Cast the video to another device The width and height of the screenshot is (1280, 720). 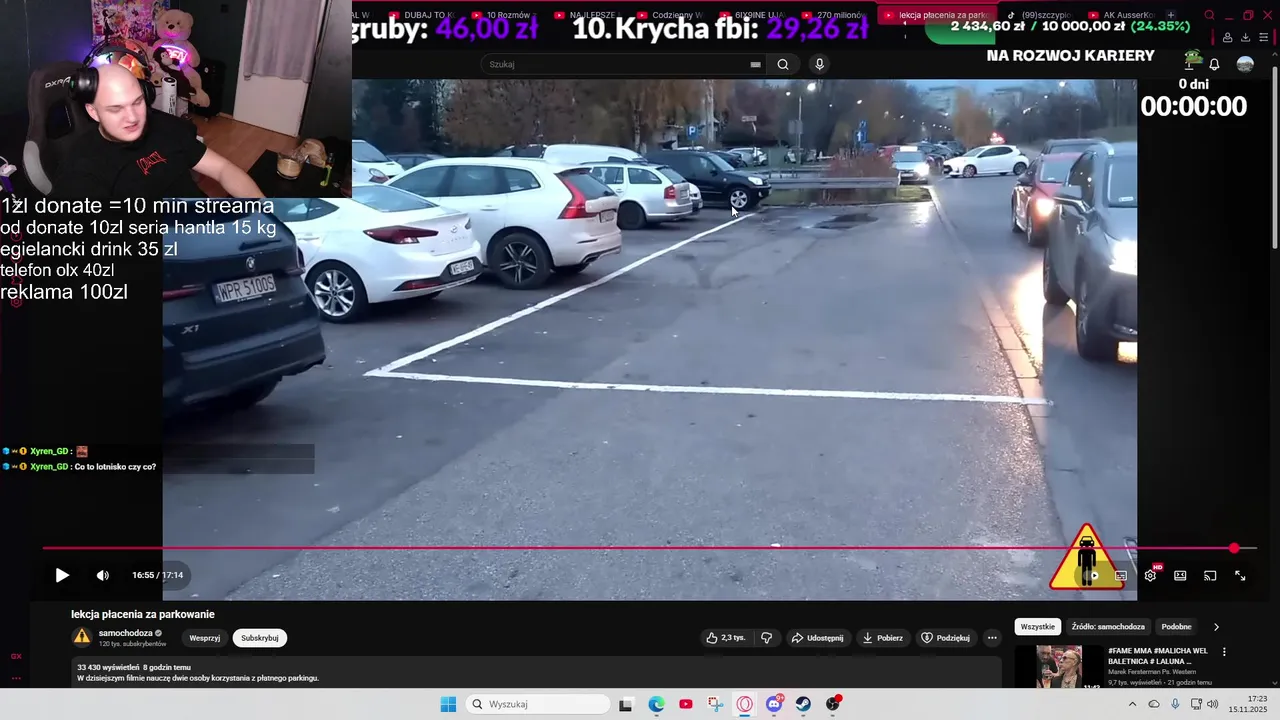pyautogui.click(x=1210, y=575)
